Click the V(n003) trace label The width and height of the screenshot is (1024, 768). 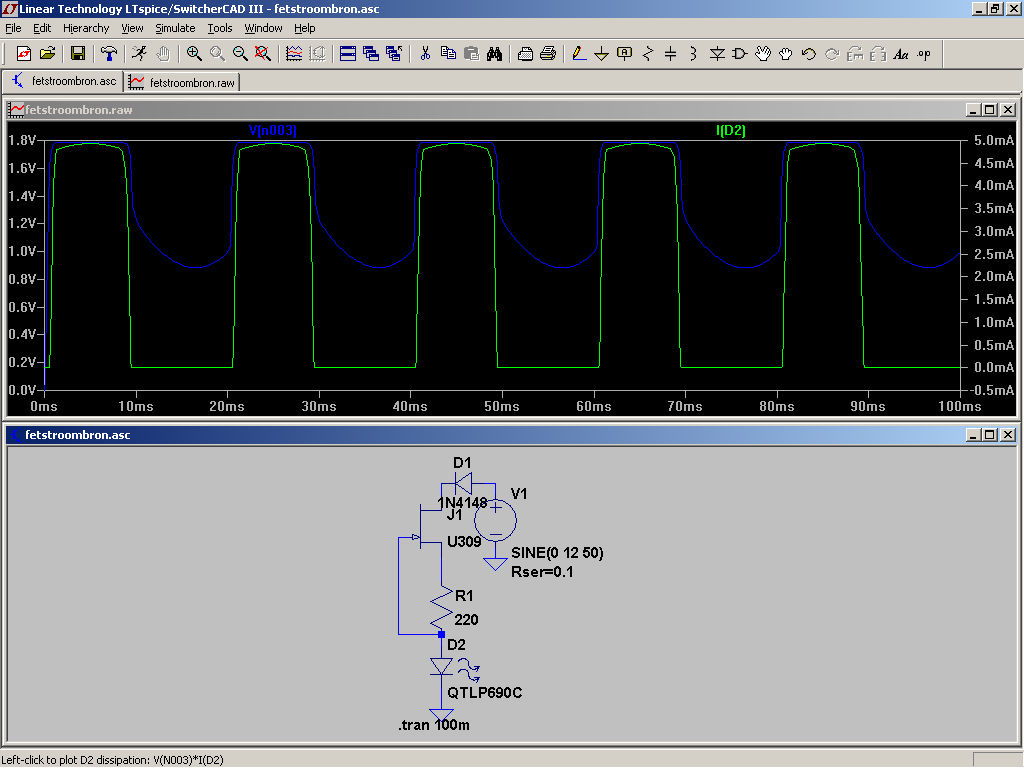273,130
